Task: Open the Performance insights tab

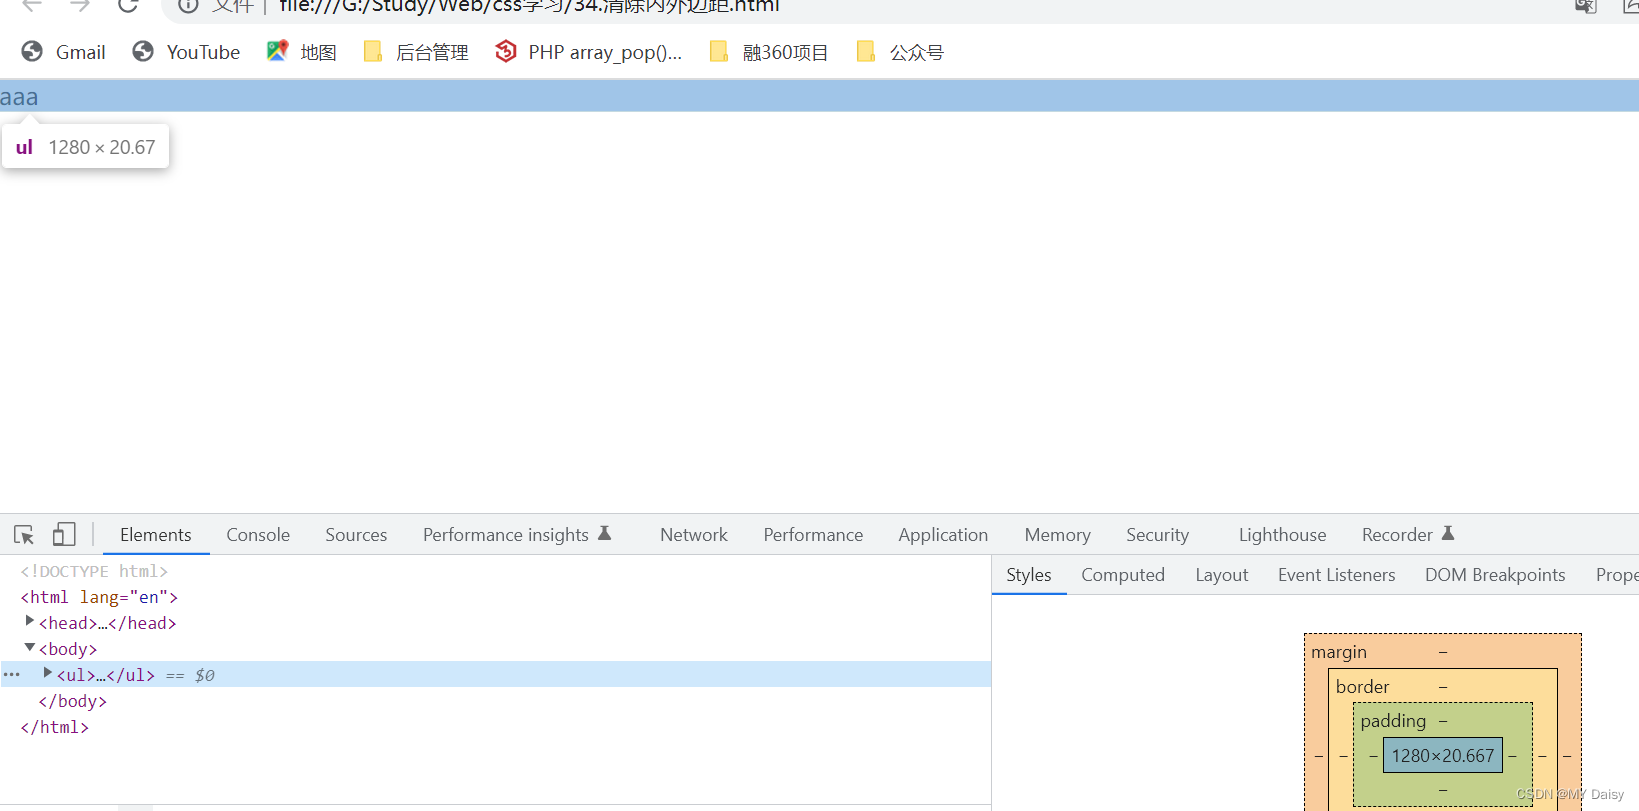Action: (x=506, y=535)
